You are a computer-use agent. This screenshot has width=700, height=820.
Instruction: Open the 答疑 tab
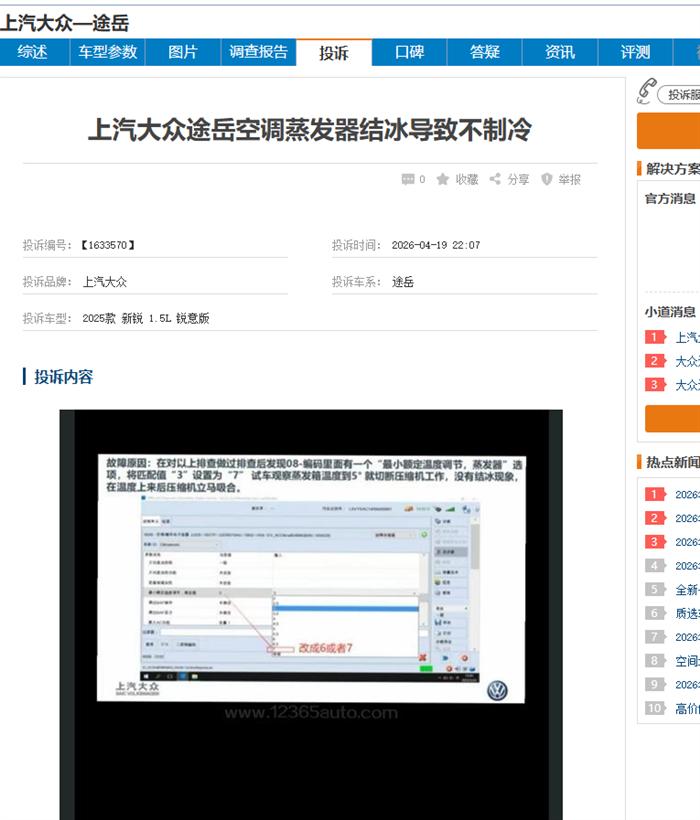click(x=485, y=52)
